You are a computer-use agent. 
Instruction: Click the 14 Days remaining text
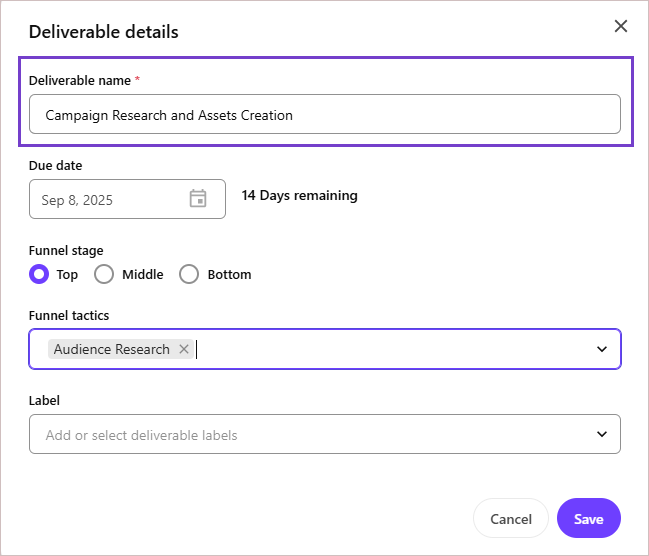coord(300,195)
